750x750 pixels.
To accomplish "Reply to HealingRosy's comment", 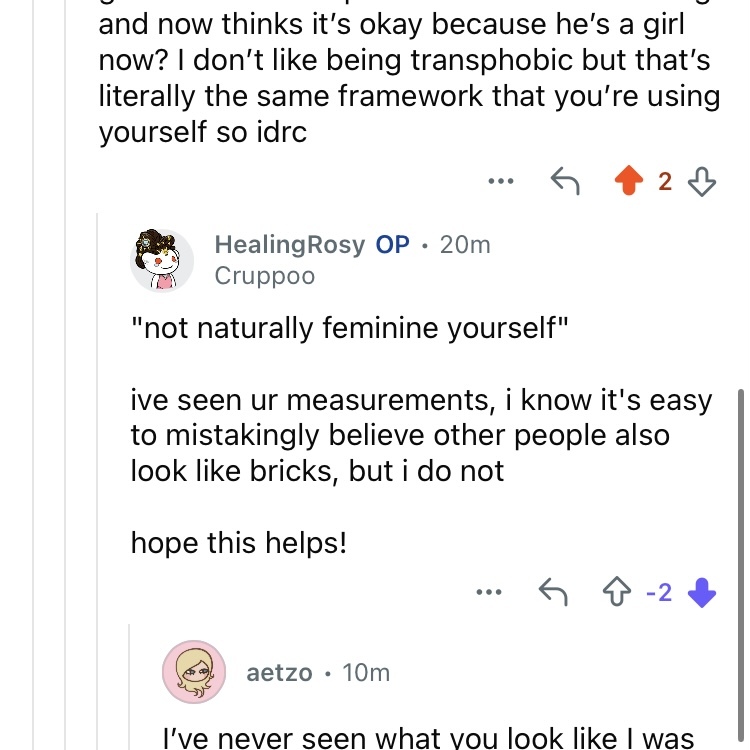I will [x=554, y=593].
